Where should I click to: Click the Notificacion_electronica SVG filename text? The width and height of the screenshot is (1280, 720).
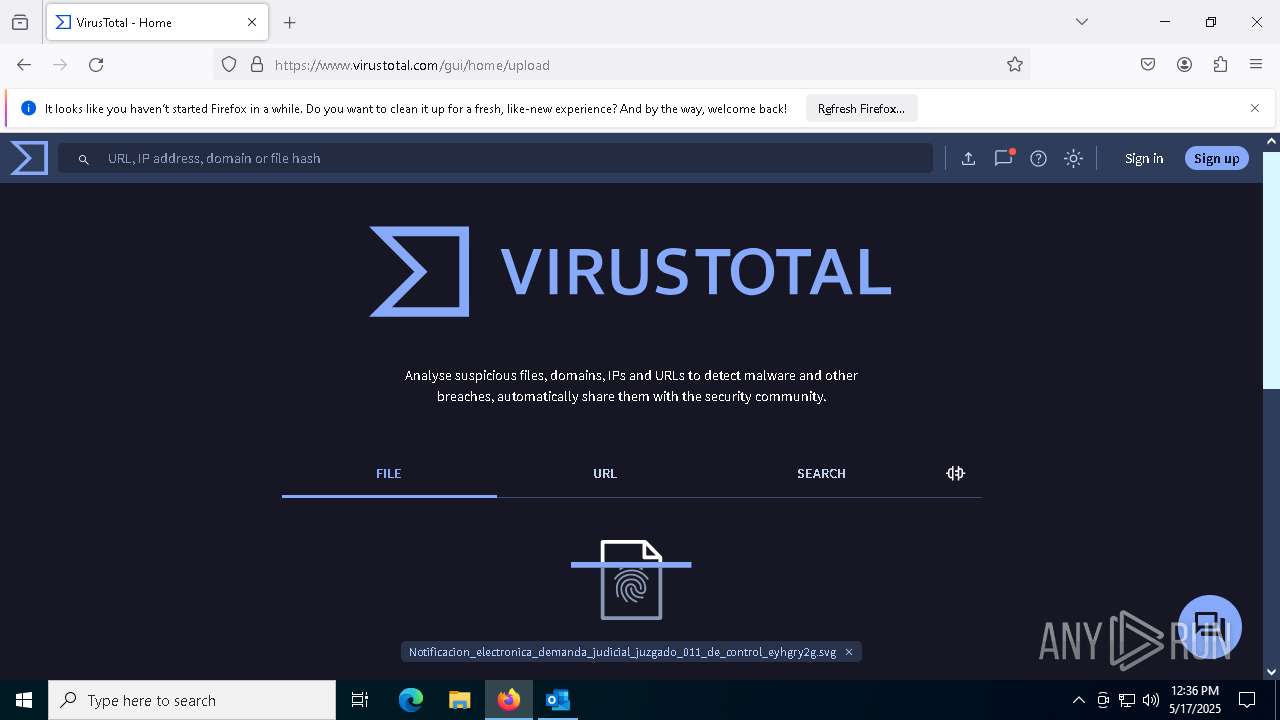622,652
